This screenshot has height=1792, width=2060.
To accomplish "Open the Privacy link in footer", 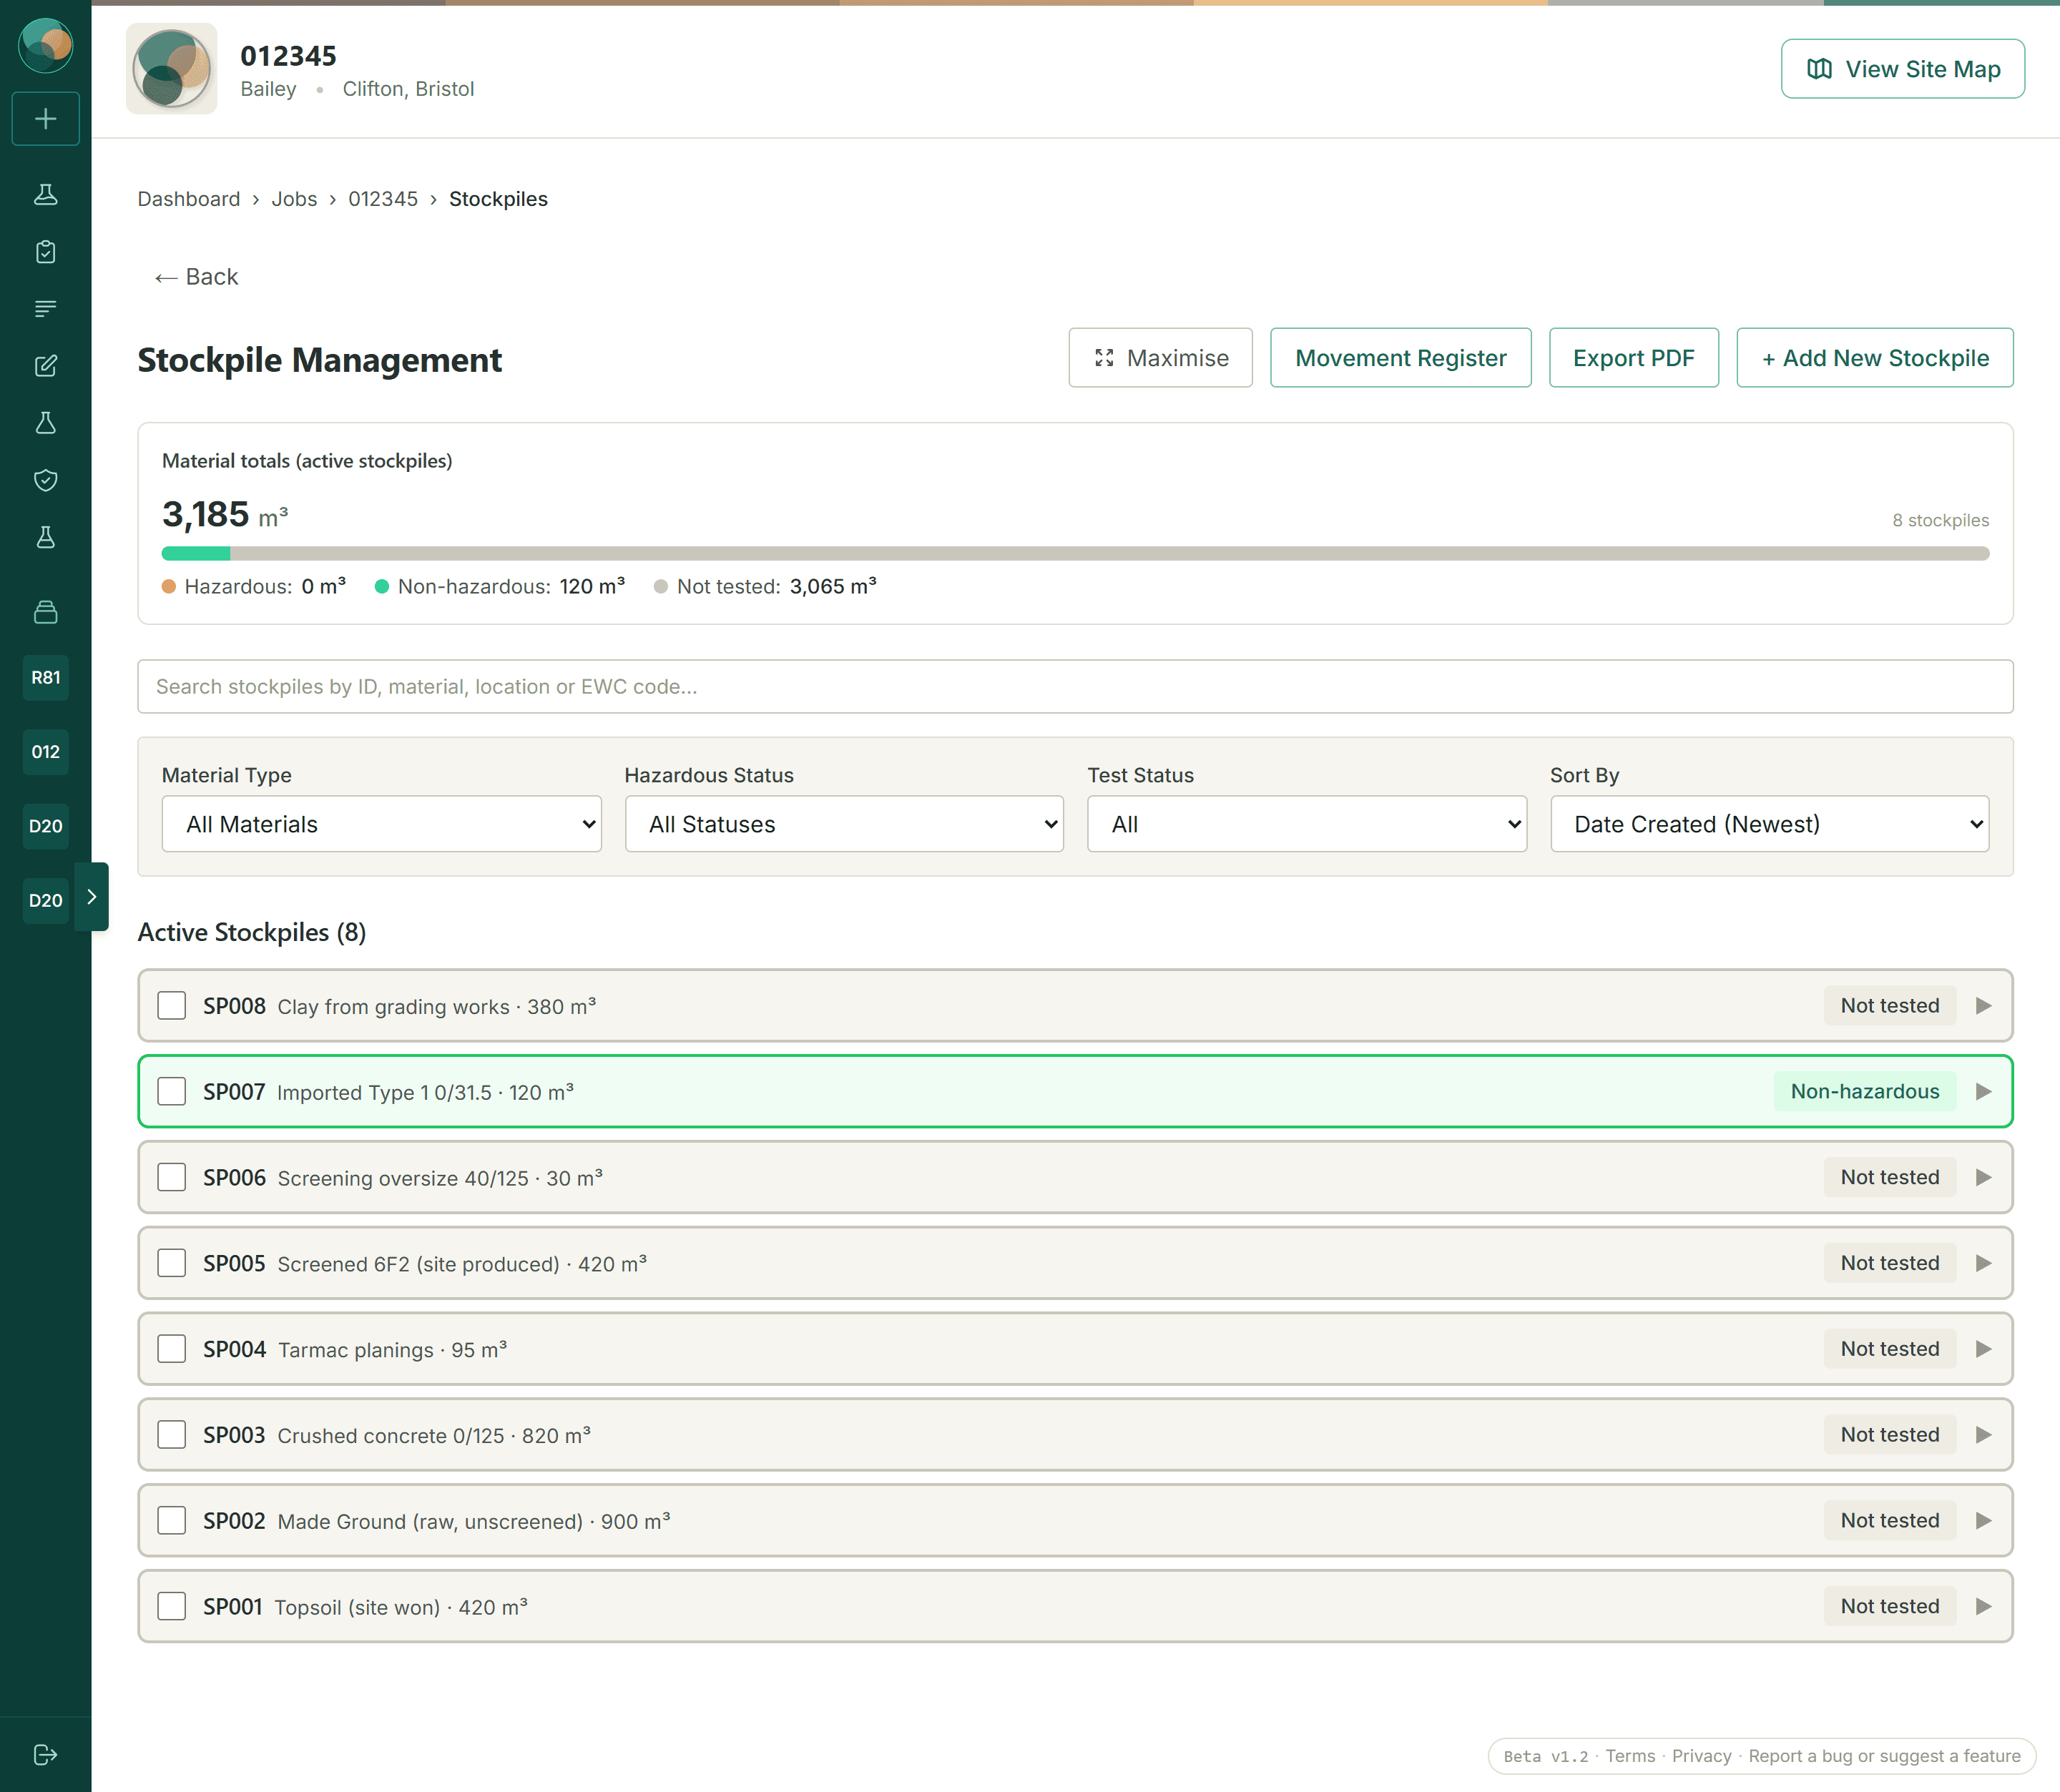I will 1701,1756.
